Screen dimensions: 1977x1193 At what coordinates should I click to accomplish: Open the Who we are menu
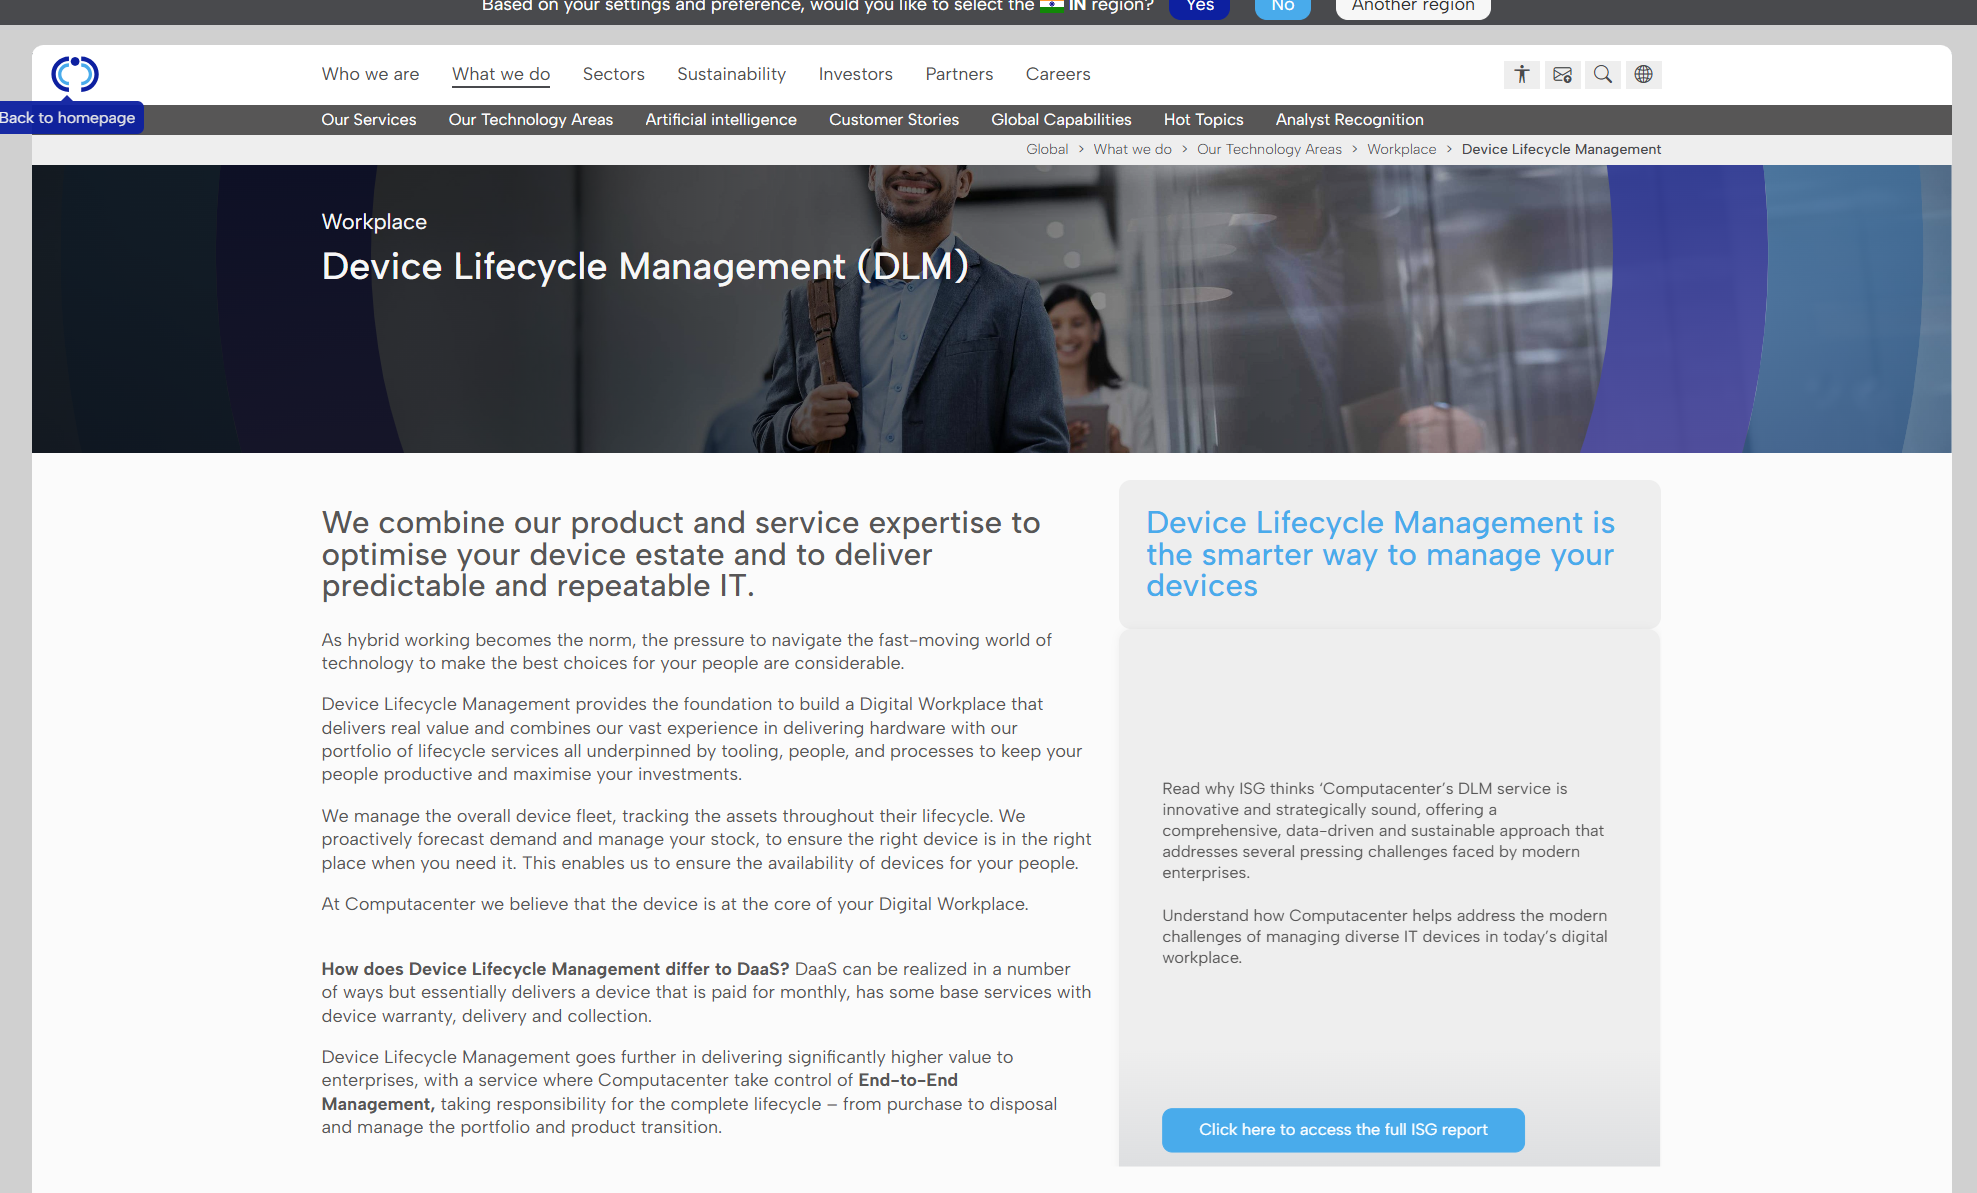[370, 74]
